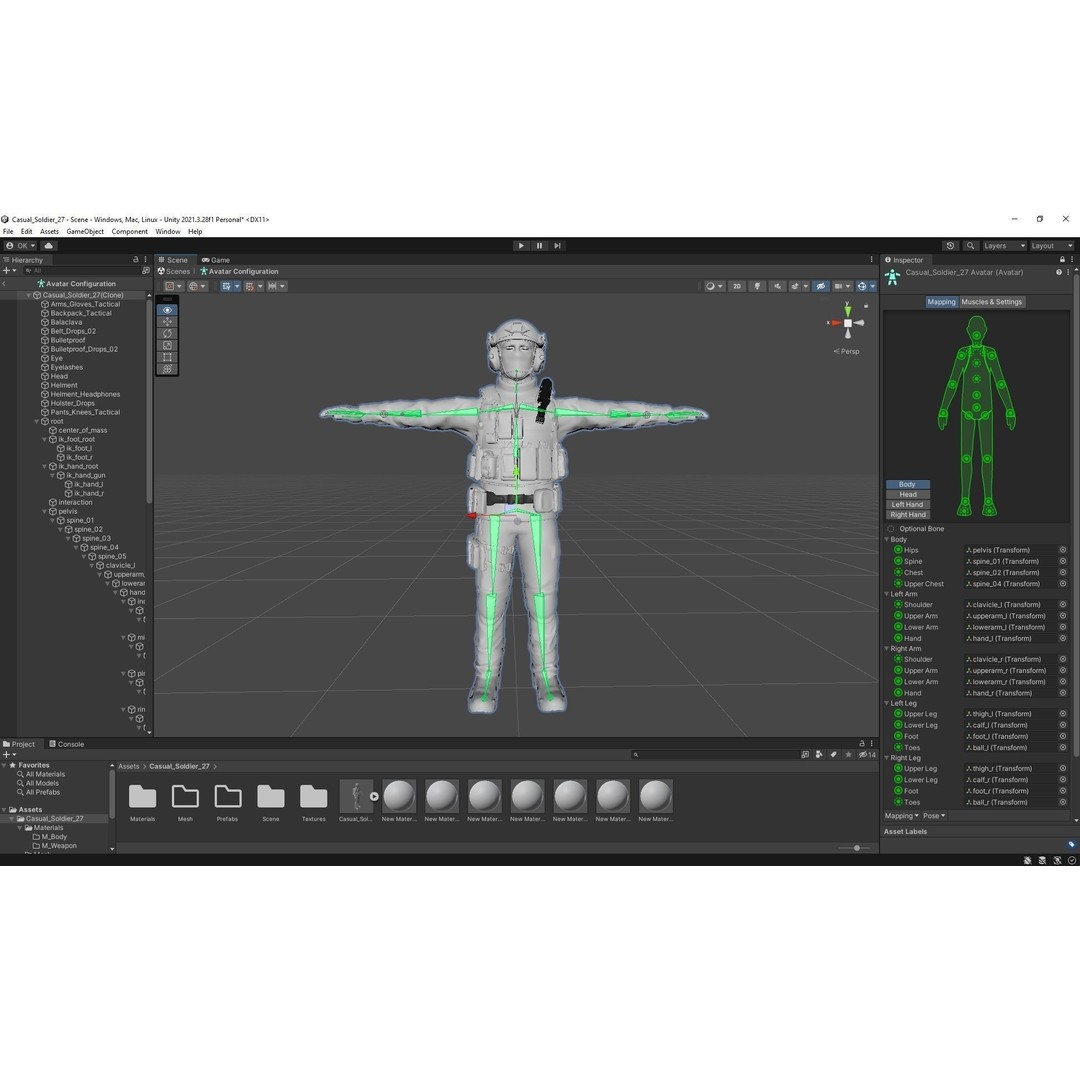The width and height of the screenshot is (1080, 1080).
Task: Open the Layout dropdown in the toolbar
Action: tap(1050, 245)
